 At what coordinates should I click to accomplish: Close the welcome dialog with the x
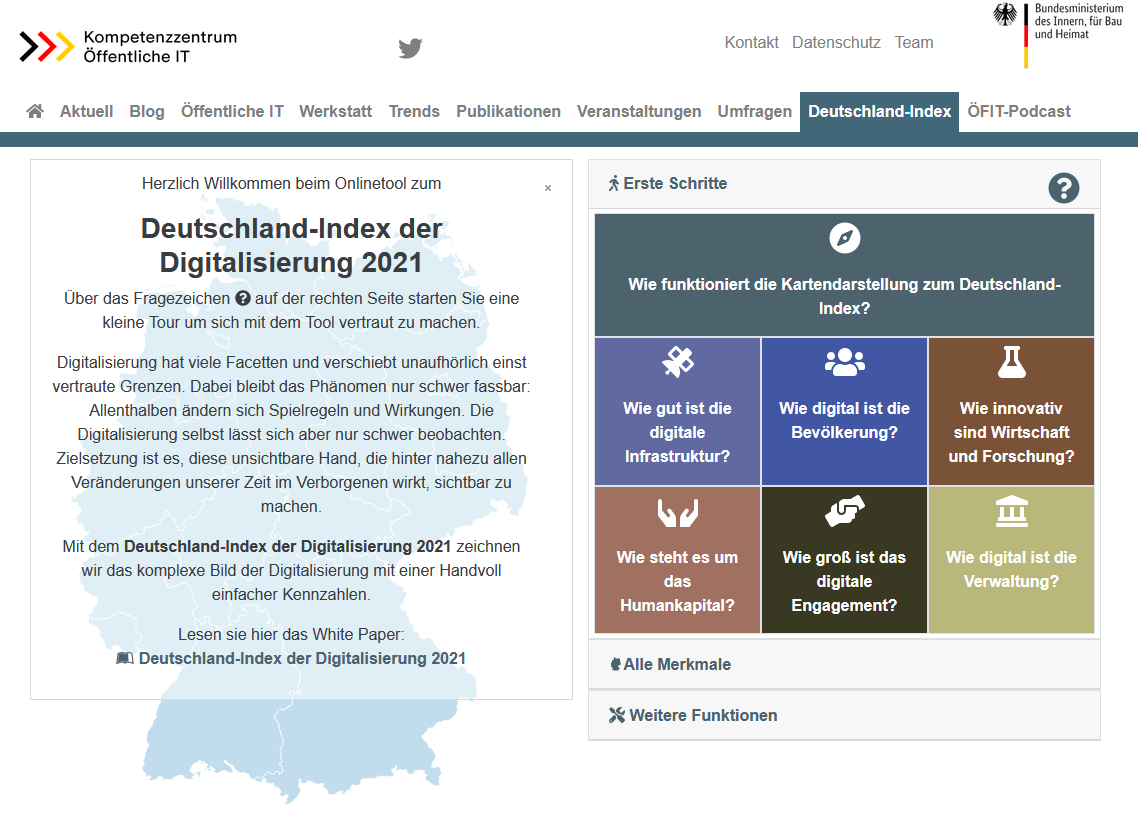coord(548,188)
